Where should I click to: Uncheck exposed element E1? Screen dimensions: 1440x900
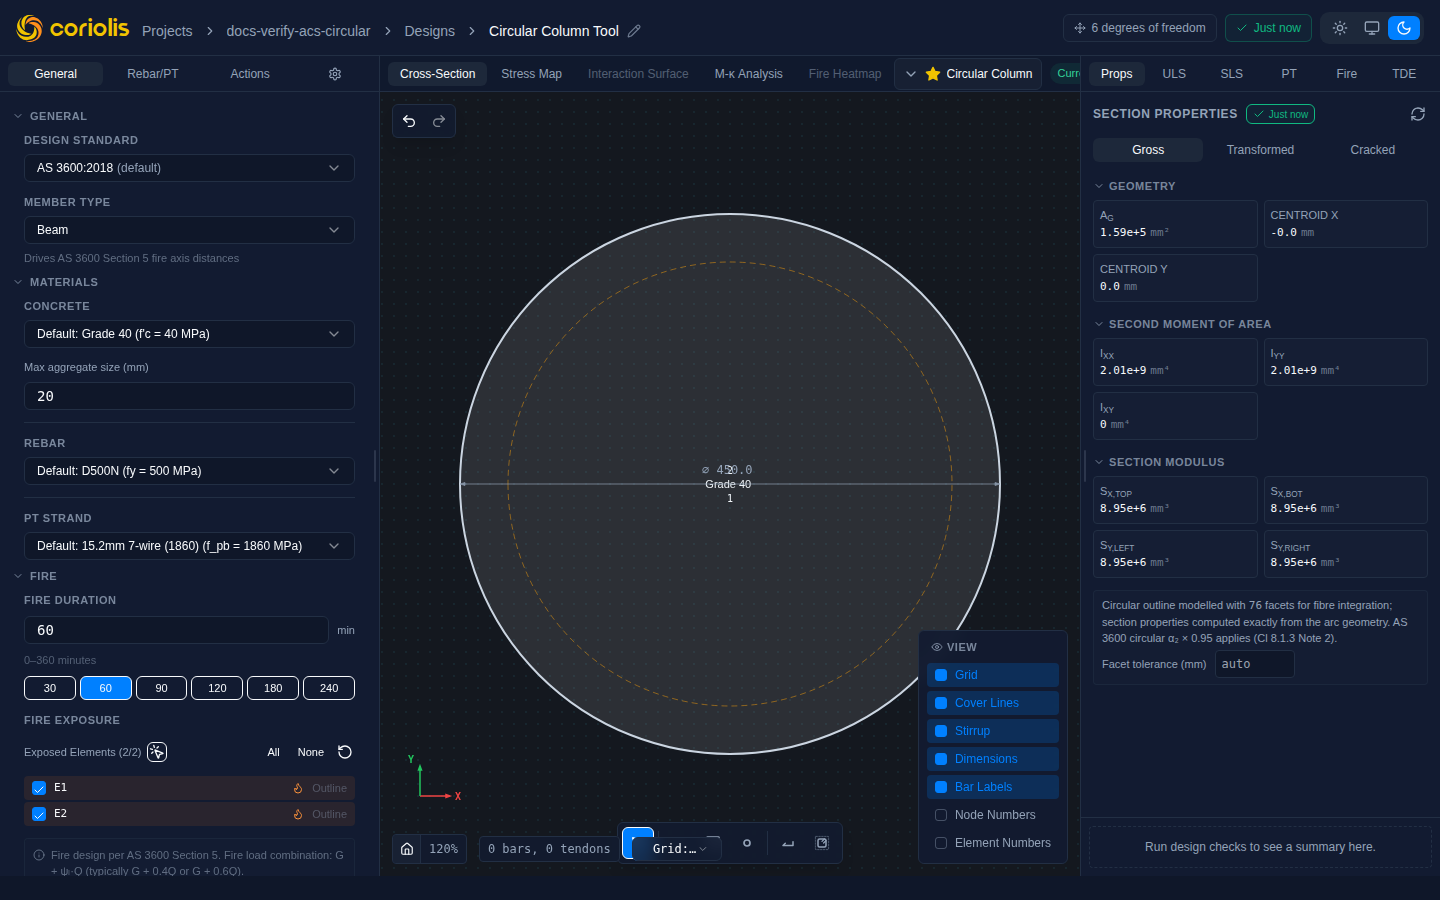(x=39, y=788)
